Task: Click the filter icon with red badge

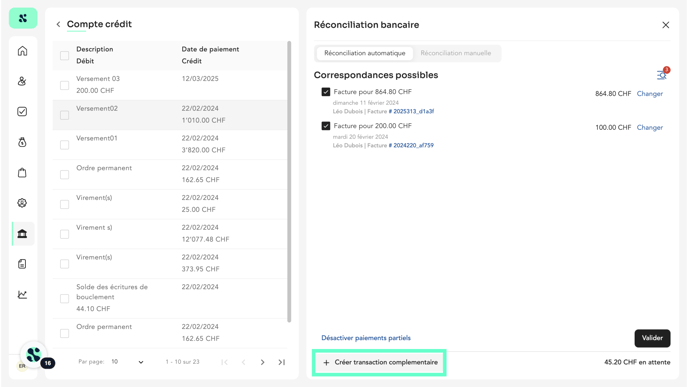Action: click(662, 75)
